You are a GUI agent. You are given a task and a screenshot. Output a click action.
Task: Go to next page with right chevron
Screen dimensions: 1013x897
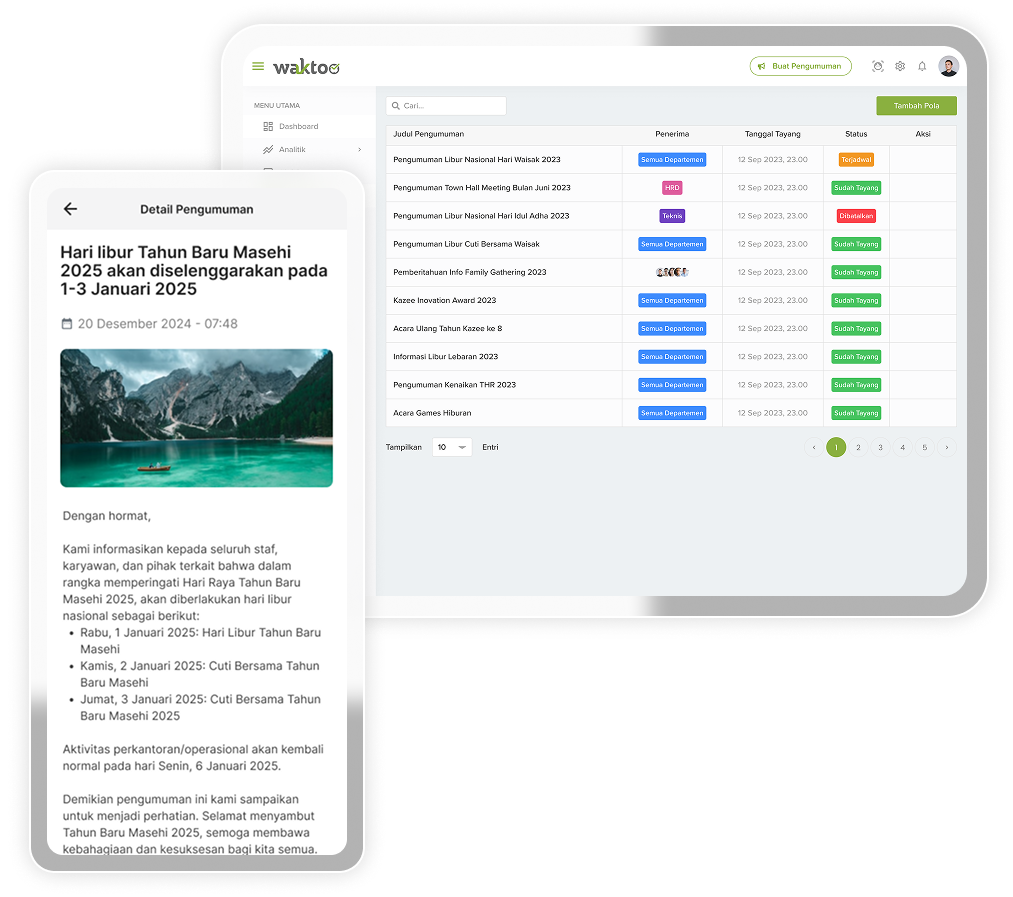[946, 448]
